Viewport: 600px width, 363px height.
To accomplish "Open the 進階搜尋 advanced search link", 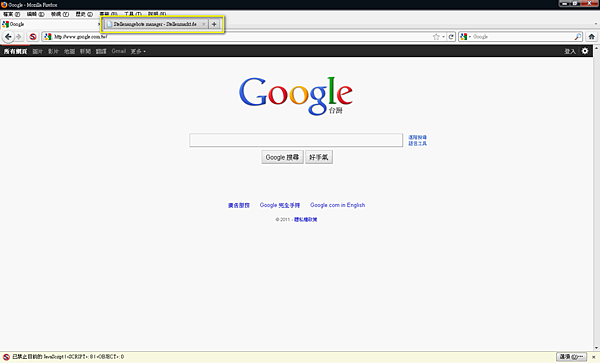I will (417, 137).
